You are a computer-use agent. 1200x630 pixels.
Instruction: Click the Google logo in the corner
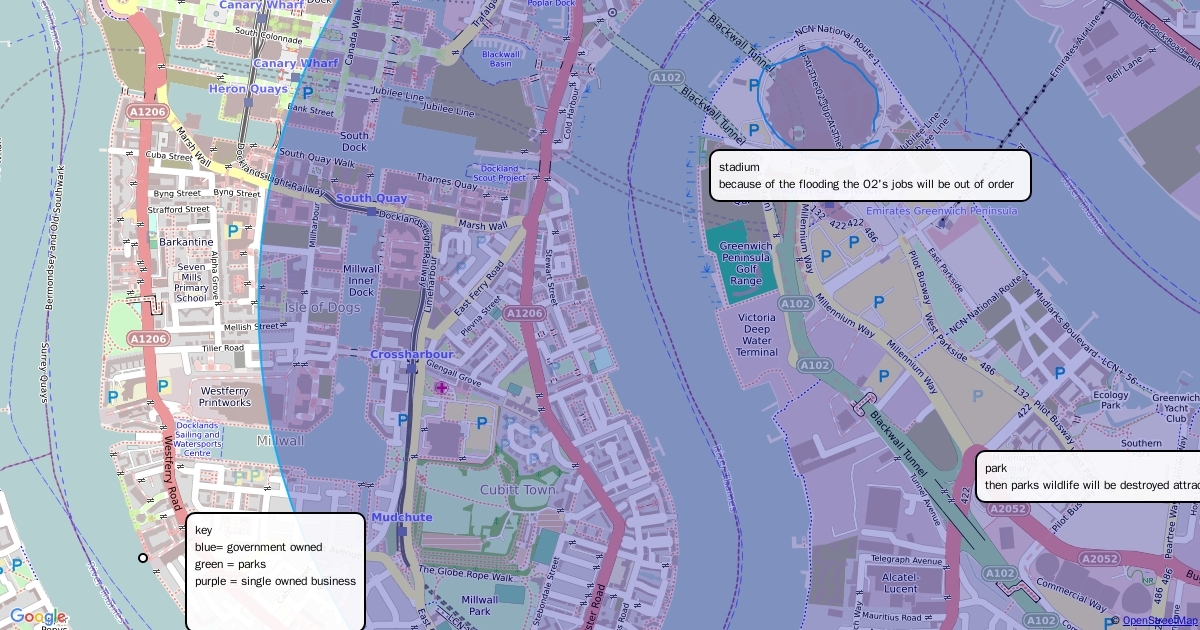coord(37,617)
